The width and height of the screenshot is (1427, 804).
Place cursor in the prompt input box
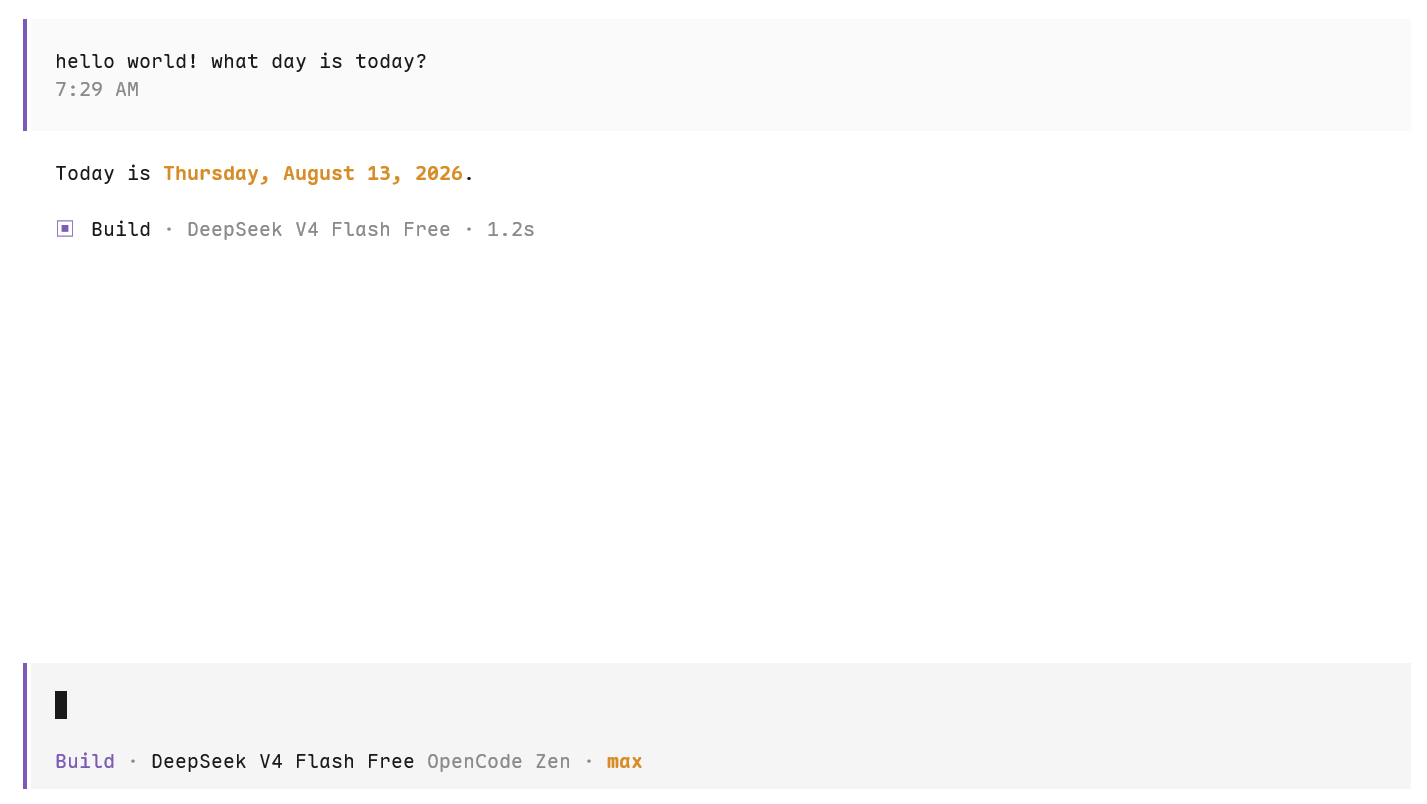coord(720,705)
